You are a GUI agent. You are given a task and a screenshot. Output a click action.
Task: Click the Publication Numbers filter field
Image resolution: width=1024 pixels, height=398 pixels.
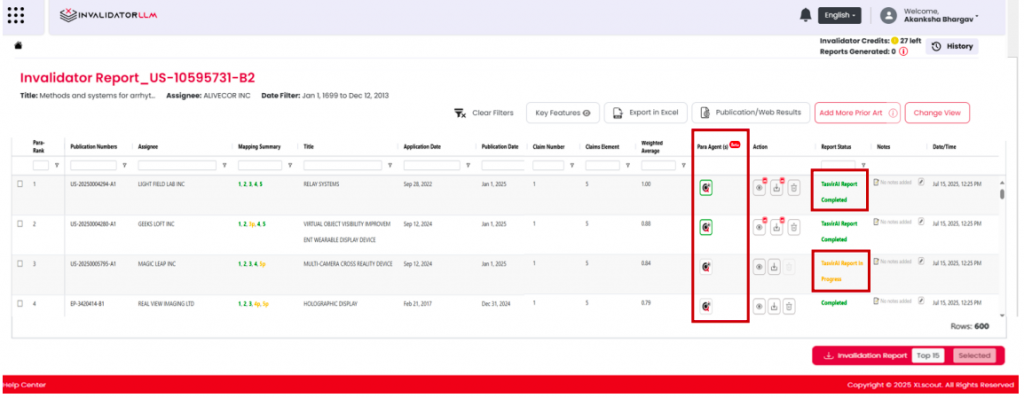93,165
